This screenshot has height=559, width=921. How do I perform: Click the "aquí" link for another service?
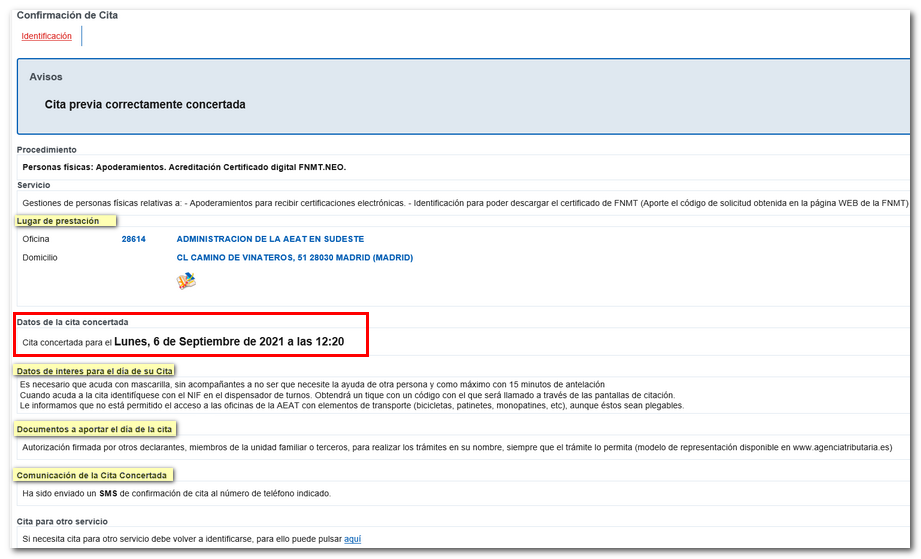tap(352, 539)
